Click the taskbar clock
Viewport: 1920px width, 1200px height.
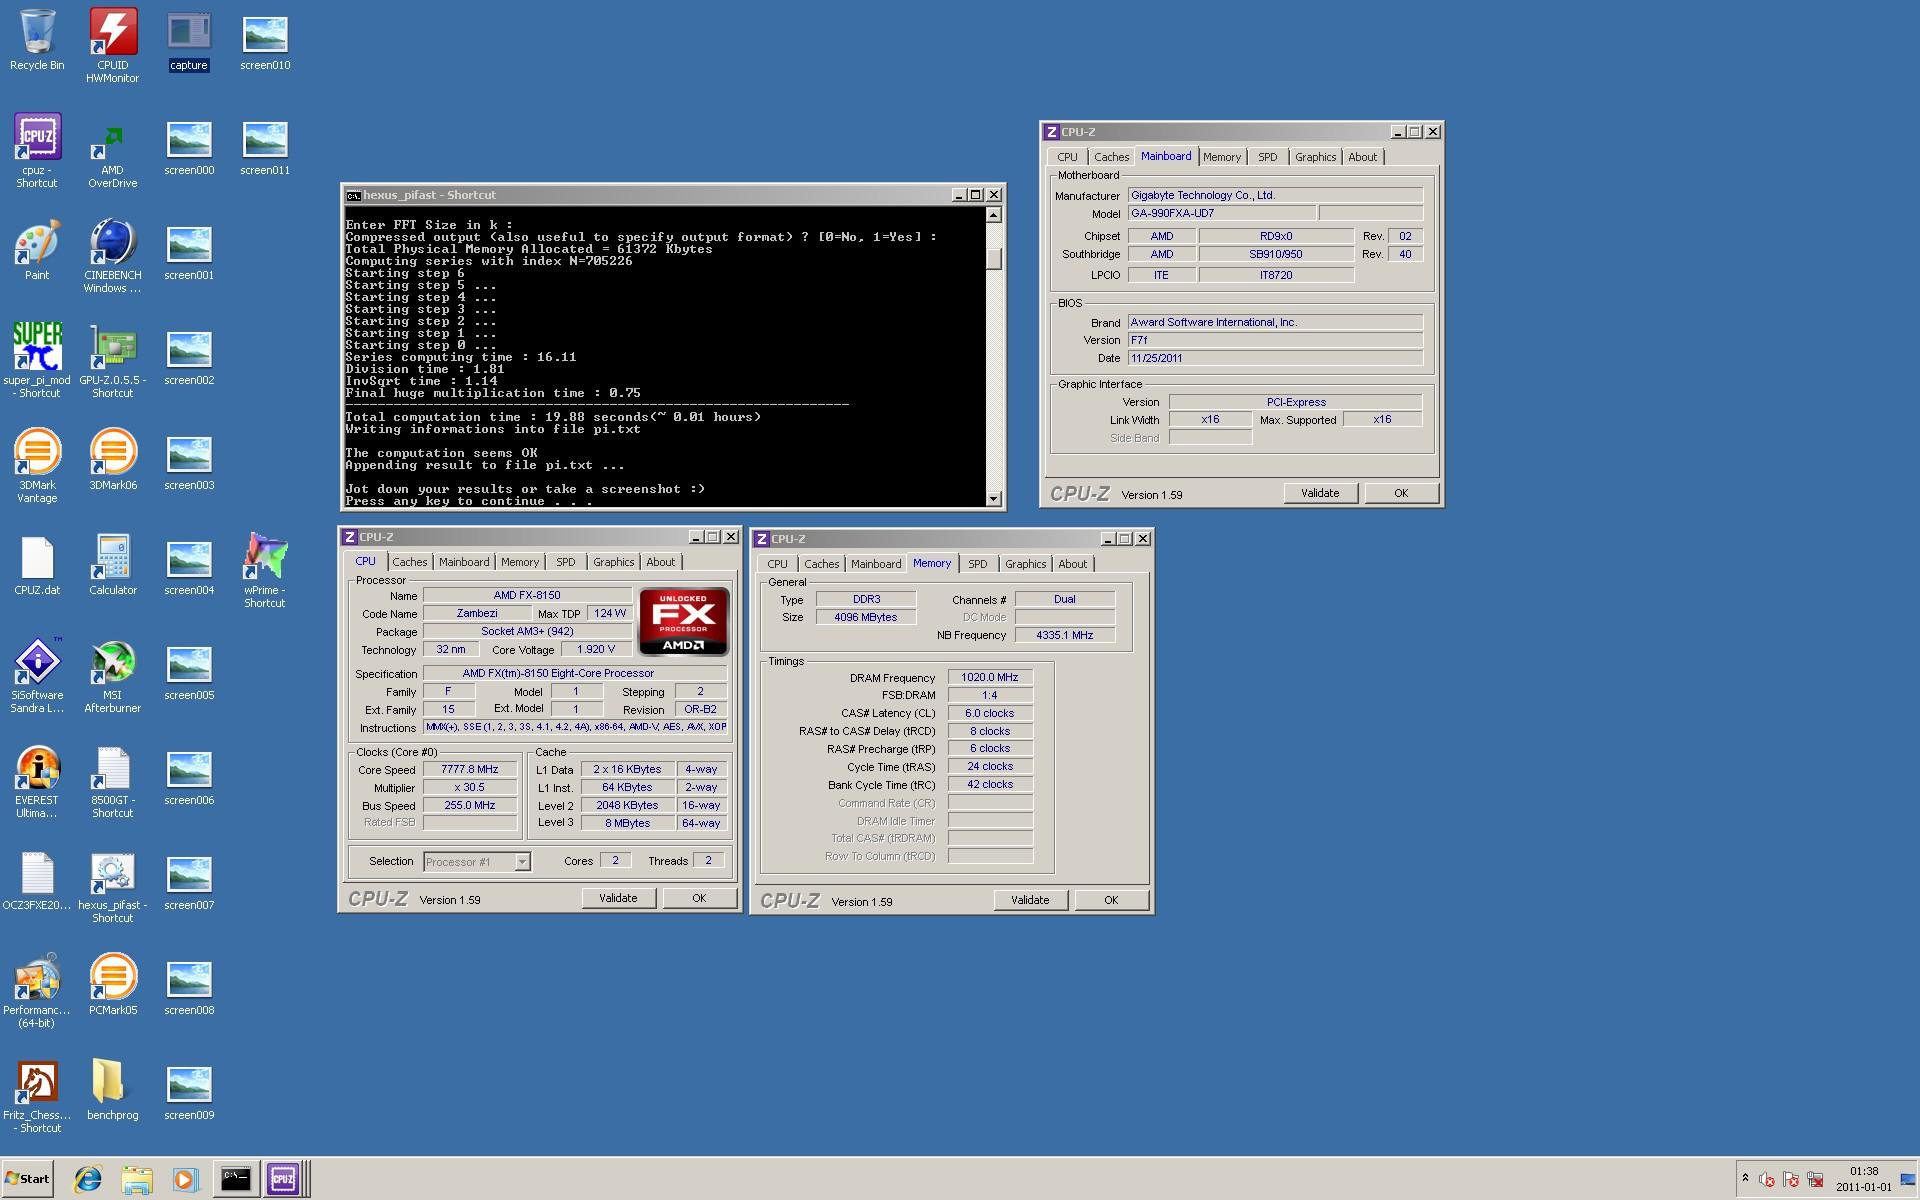point(1864,1179)
